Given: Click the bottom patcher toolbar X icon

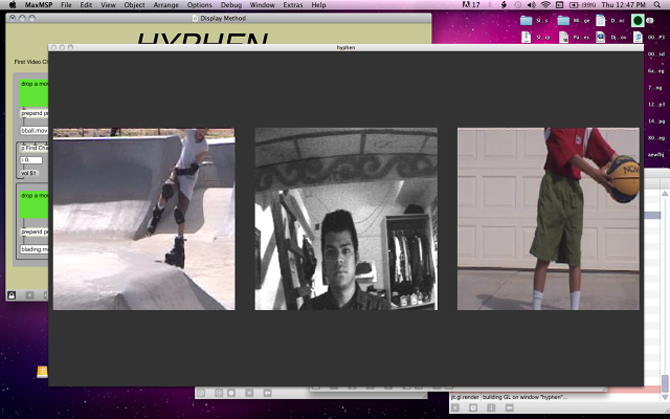Looking at the screenshot, I should 249,393.
